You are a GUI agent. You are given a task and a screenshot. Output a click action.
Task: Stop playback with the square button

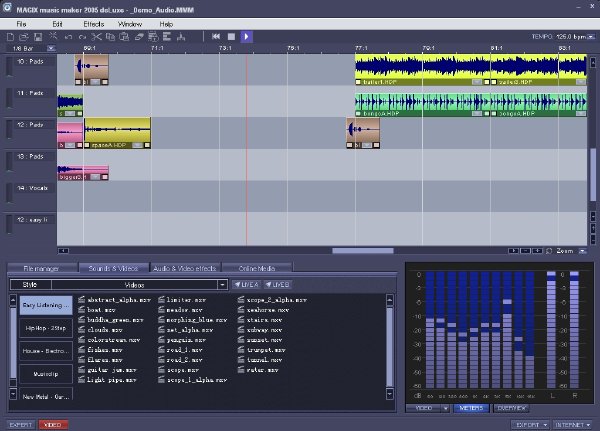231,36
